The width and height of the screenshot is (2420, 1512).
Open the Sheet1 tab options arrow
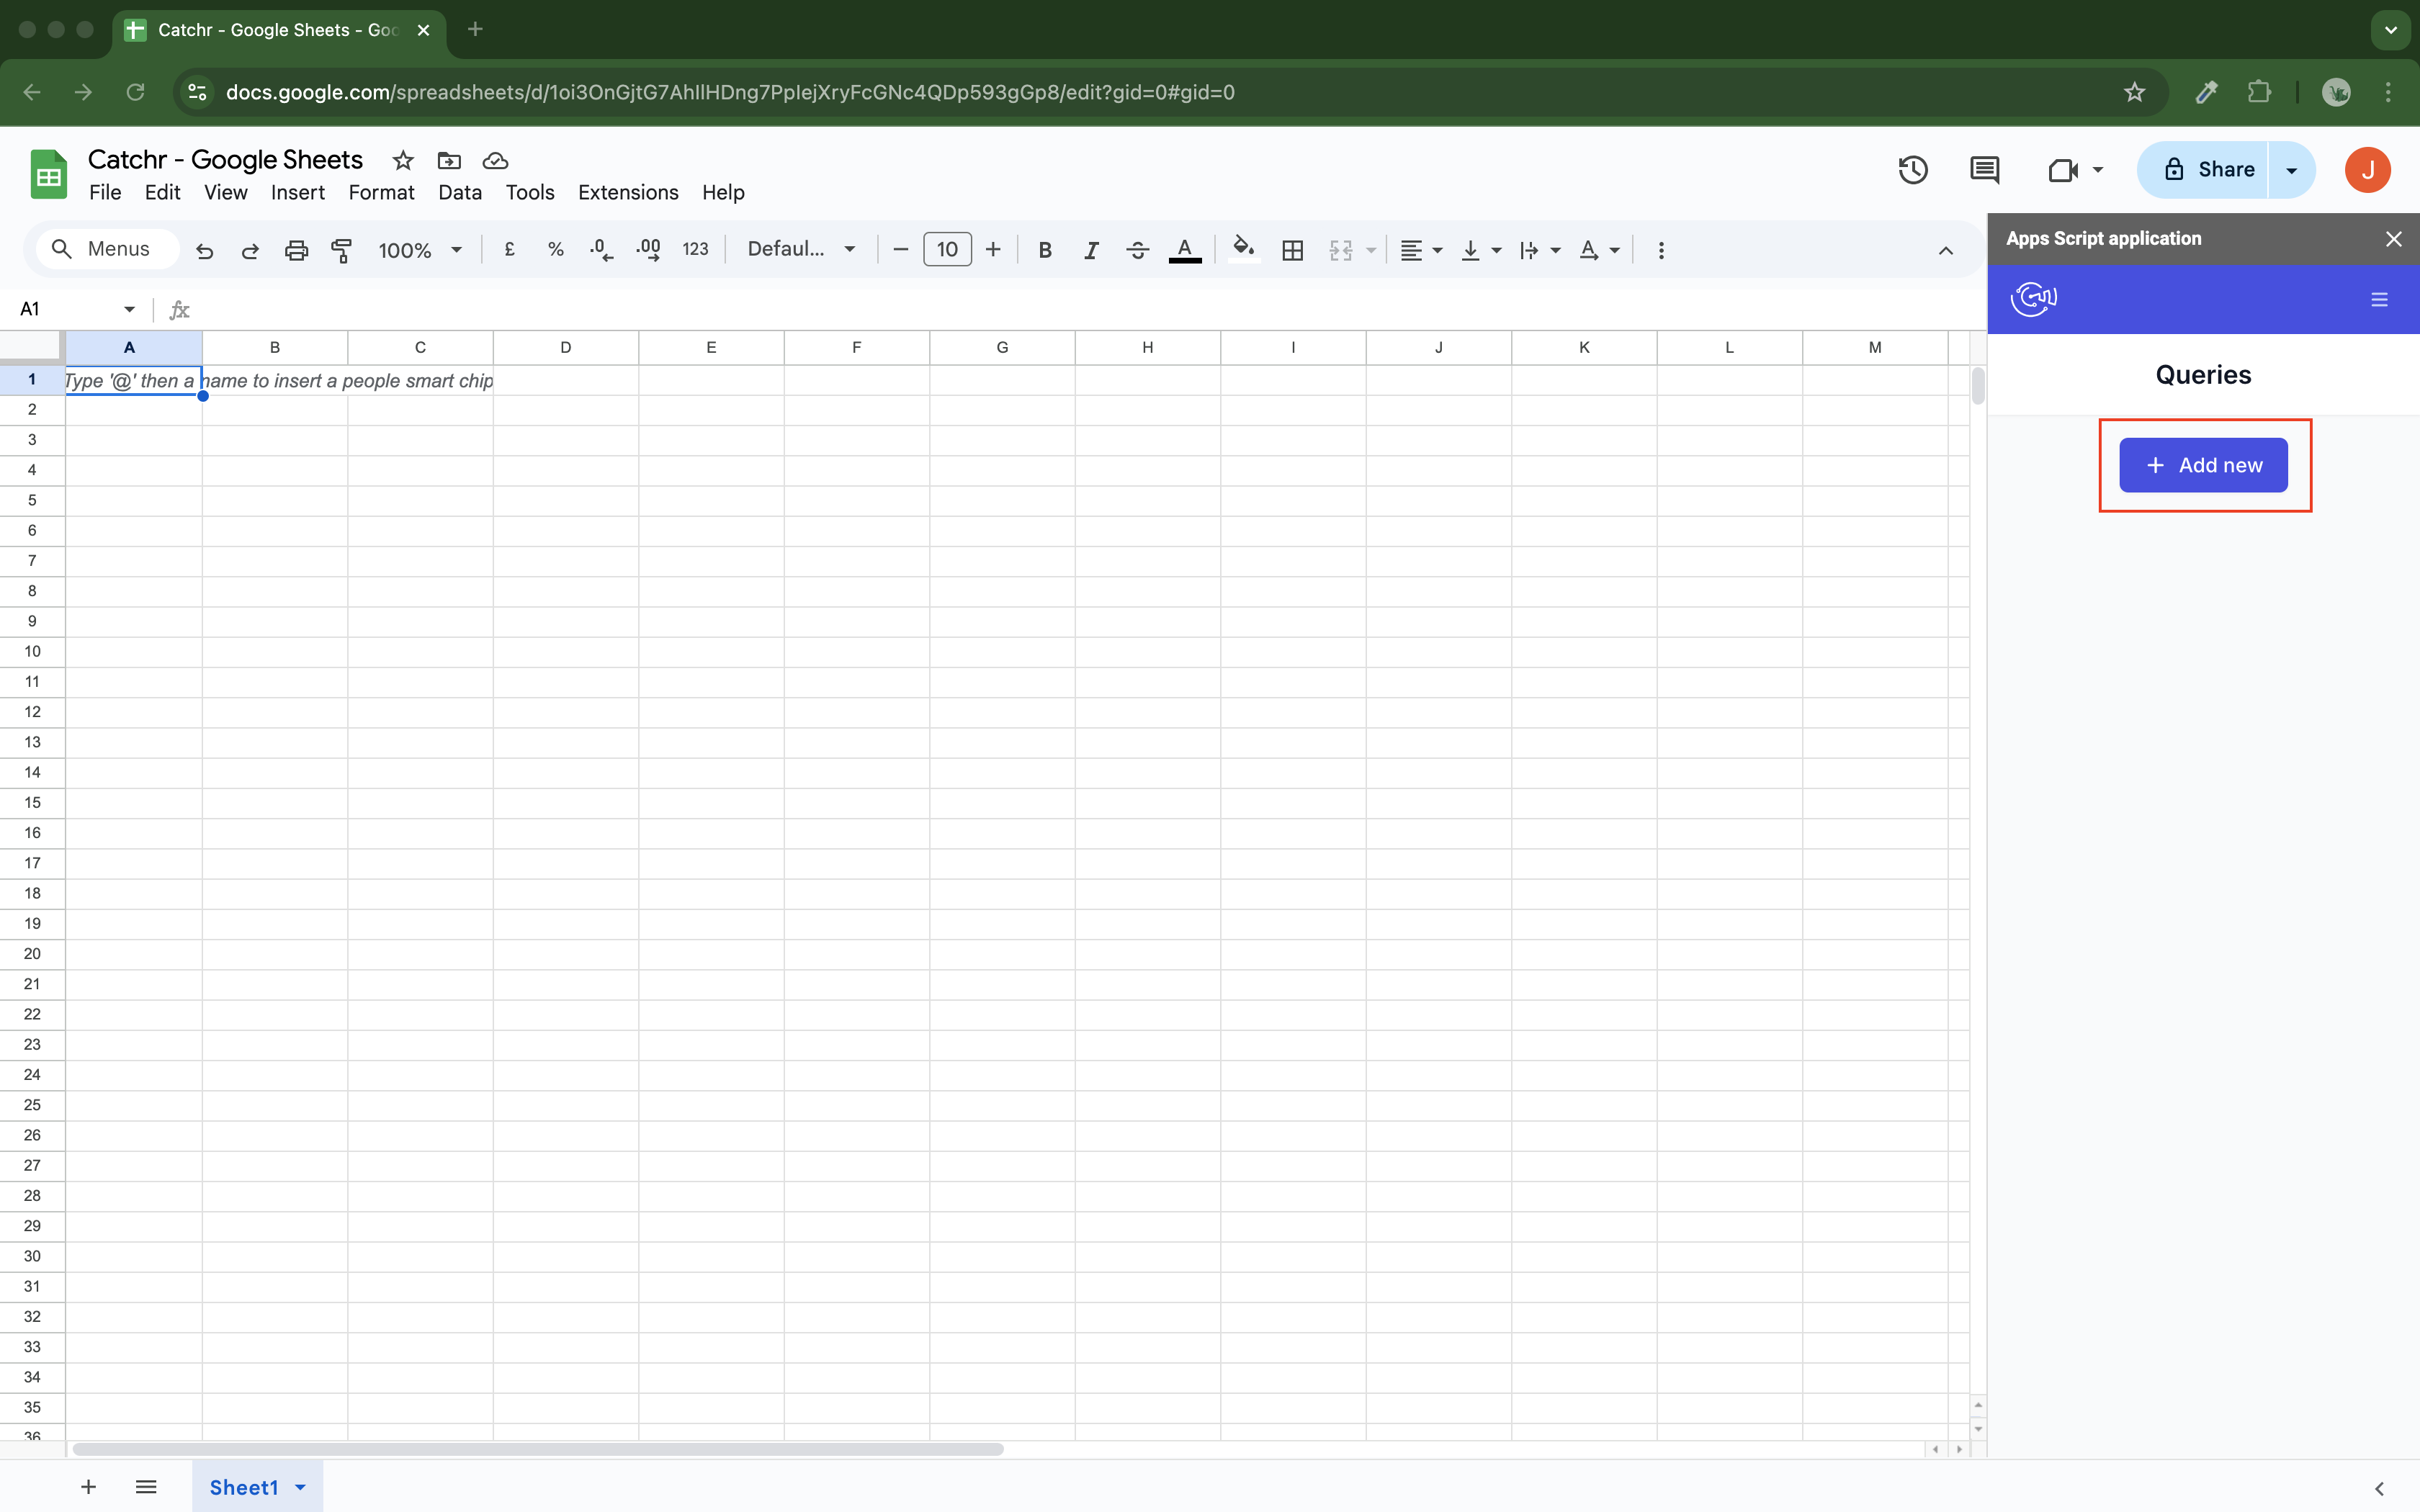[300, 1488]
